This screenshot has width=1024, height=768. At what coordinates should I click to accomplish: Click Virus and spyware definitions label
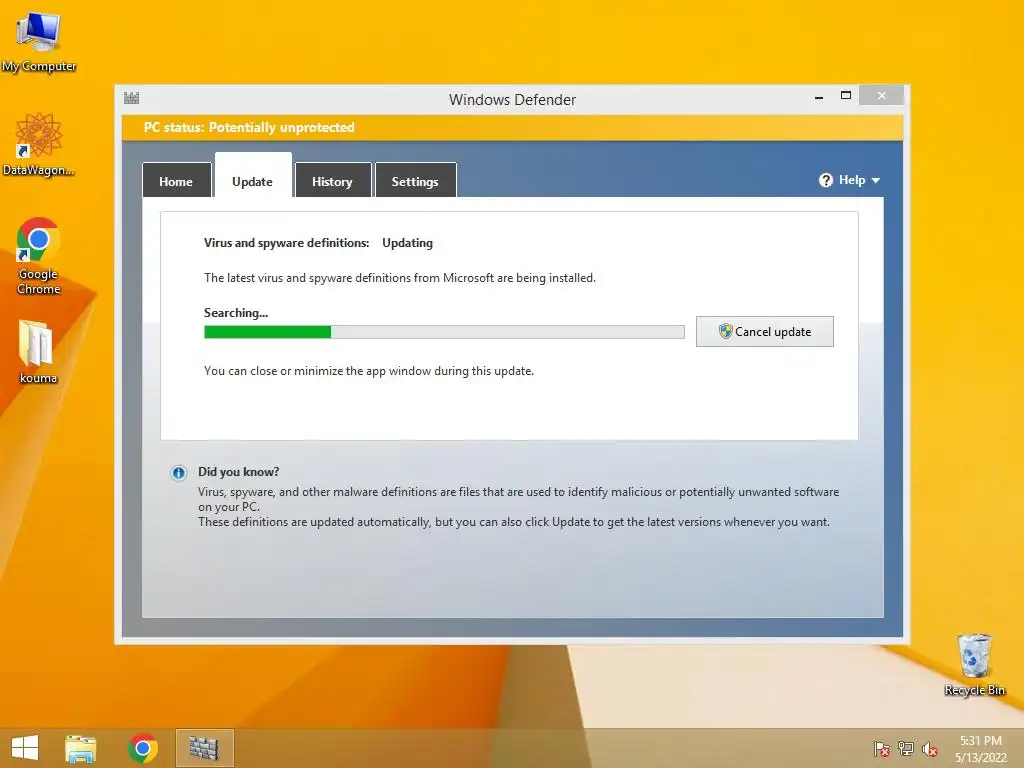tap(287, 243)
